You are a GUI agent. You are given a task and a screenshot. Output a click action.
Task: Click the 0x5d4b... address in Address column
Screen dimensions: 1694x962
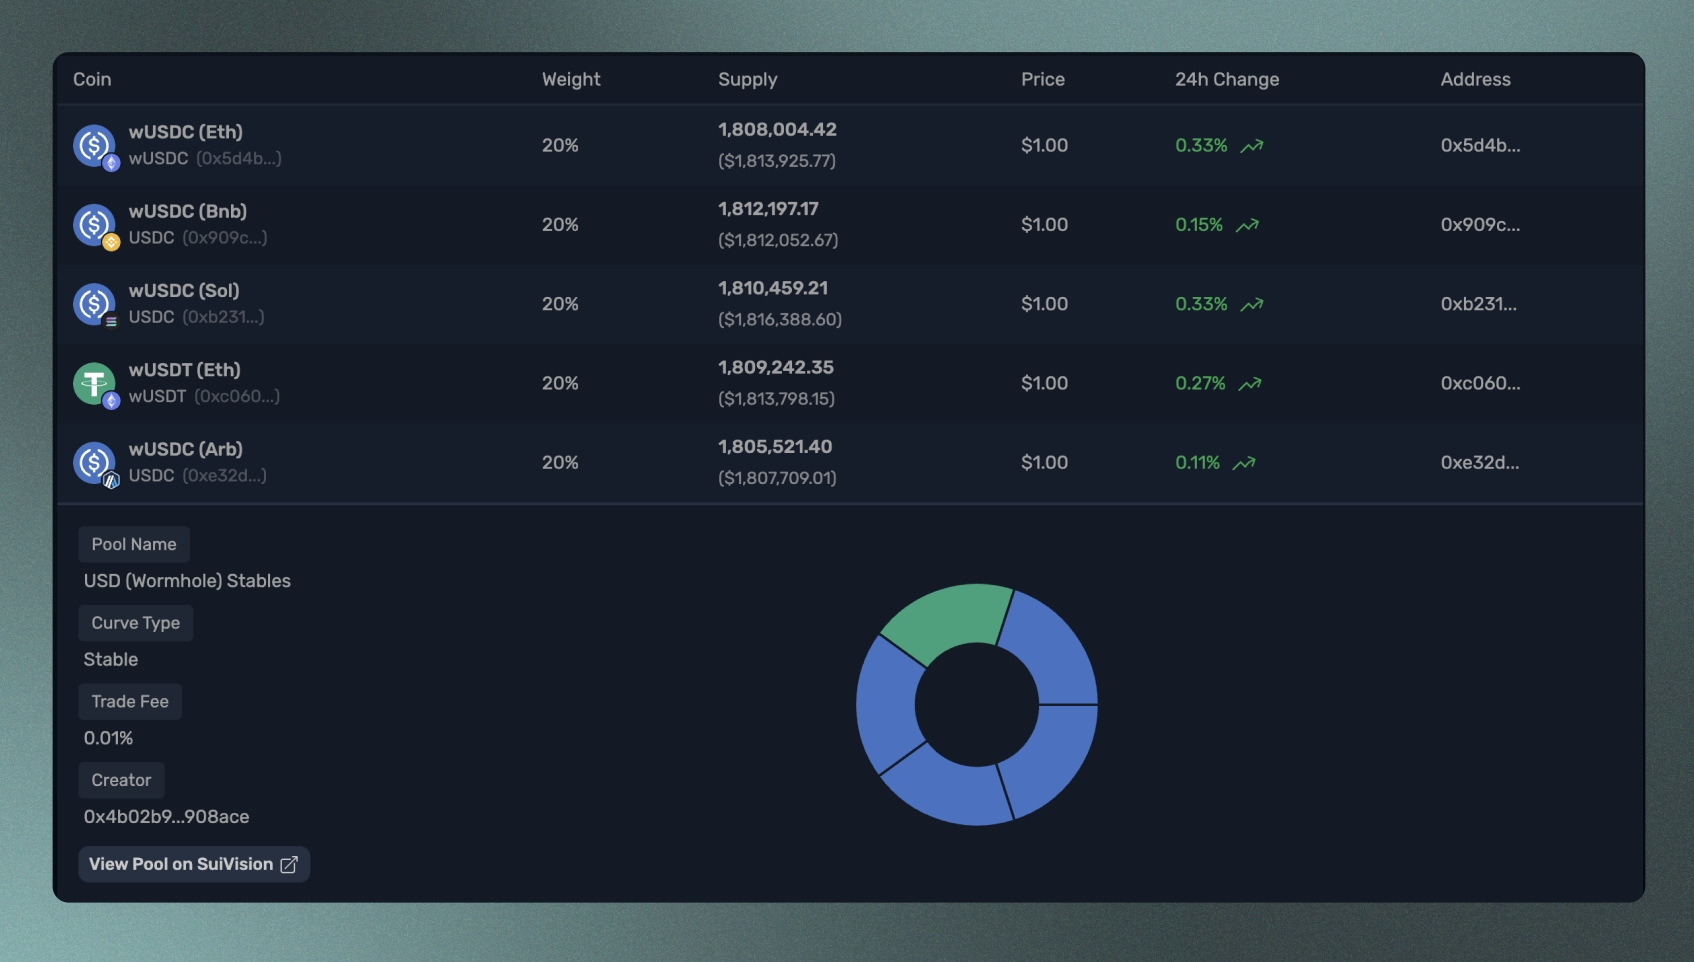click(x=1480, y=146)
